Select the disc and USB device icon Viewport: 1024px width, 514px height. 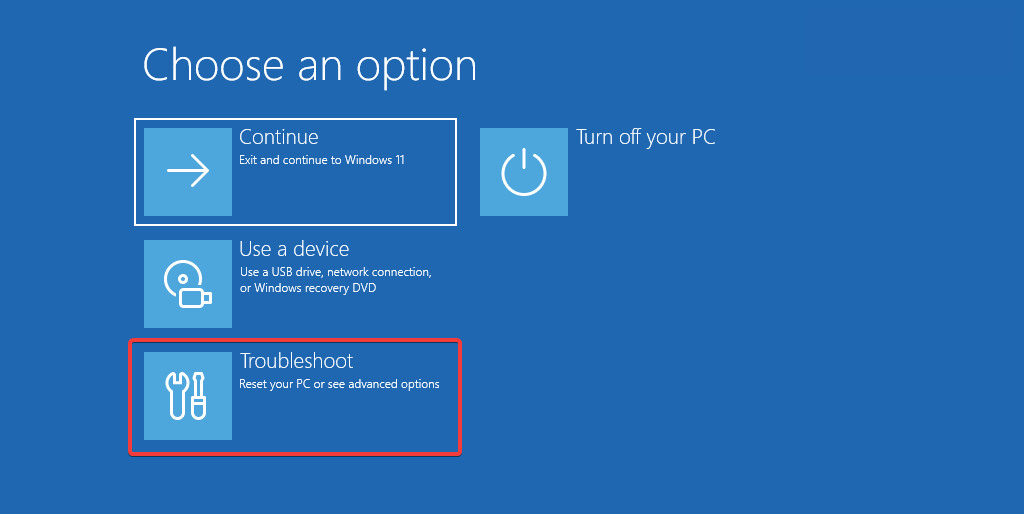(188, 284)
